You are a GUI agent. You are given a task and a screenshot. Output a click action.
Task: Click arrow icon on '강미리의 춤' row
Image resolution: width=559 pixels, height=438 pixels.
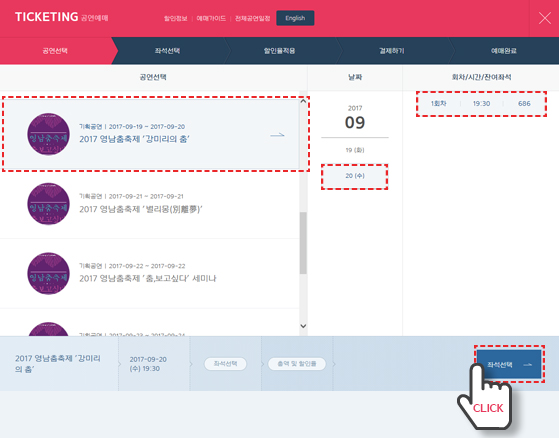coord(277,135)
